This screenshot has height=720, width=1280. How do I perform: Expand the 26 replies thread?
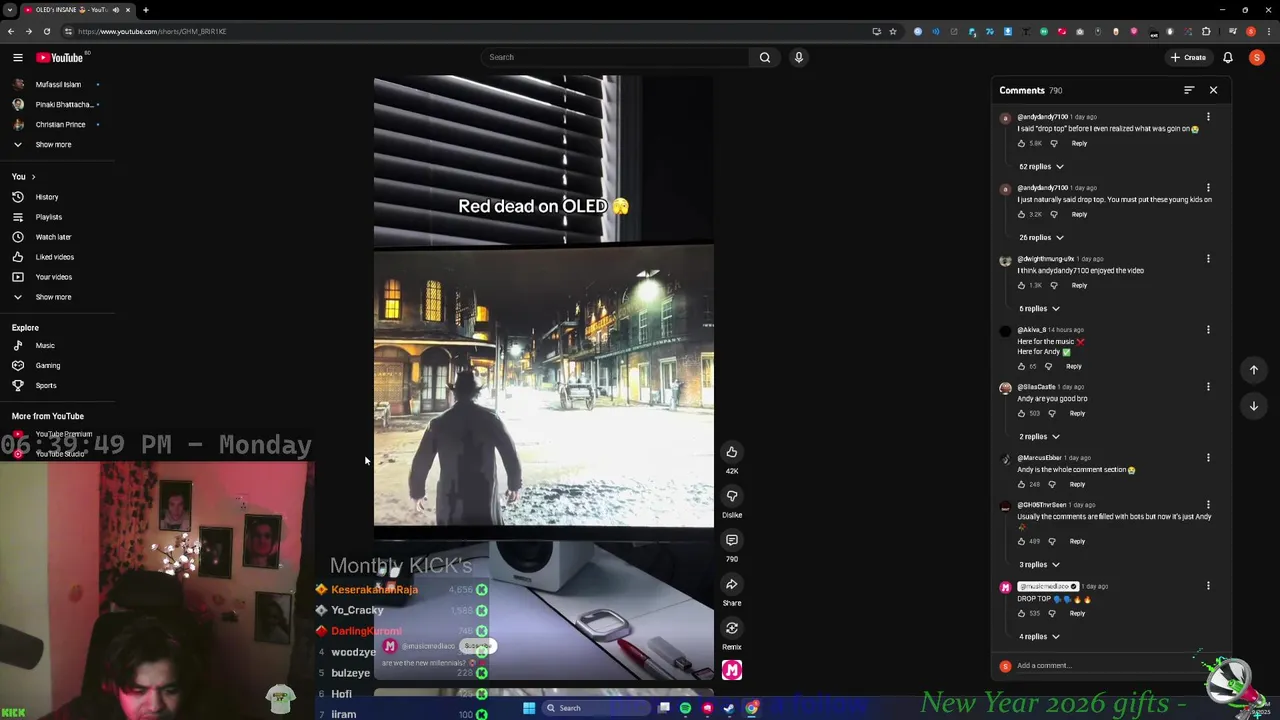[1041, 237]
